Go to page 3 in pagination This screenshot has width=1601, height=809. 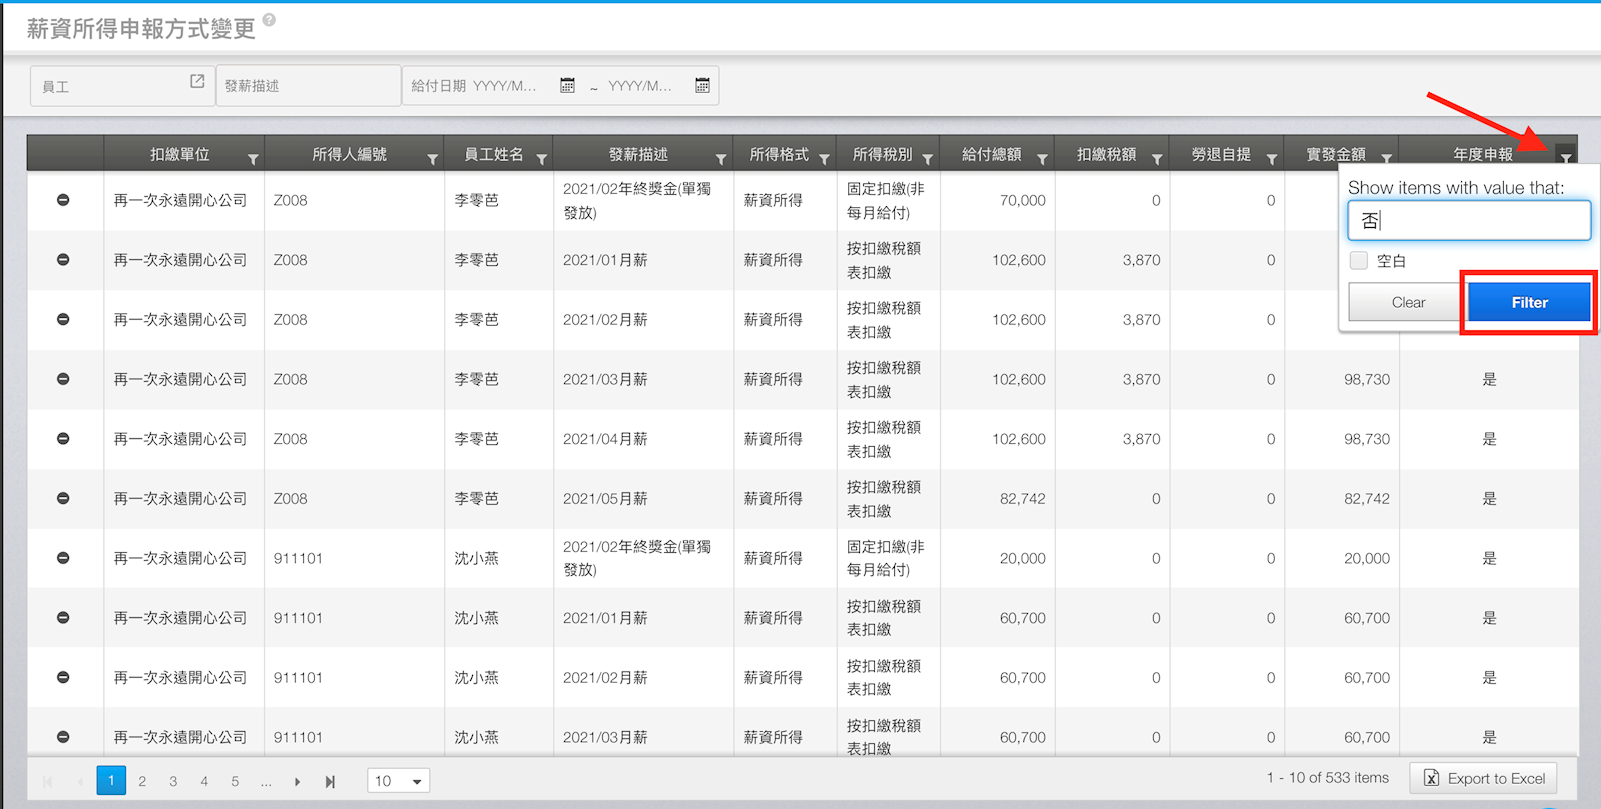click(x=173, y=781)
